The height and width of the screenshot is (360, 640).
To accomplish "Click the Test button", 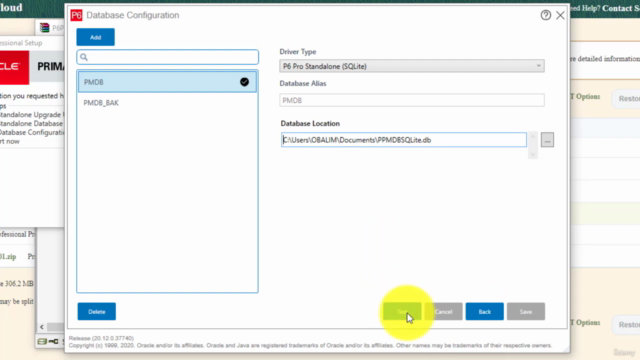I will 402,311.
